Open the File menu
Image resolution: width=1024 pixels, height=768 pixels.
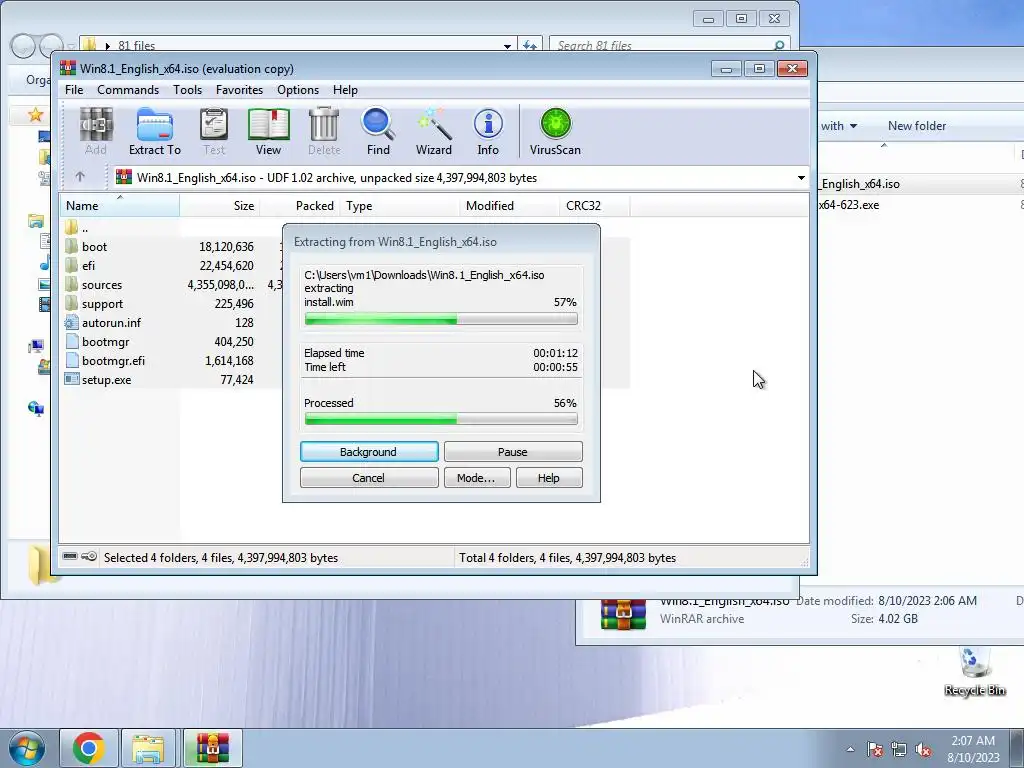point(74,90)
